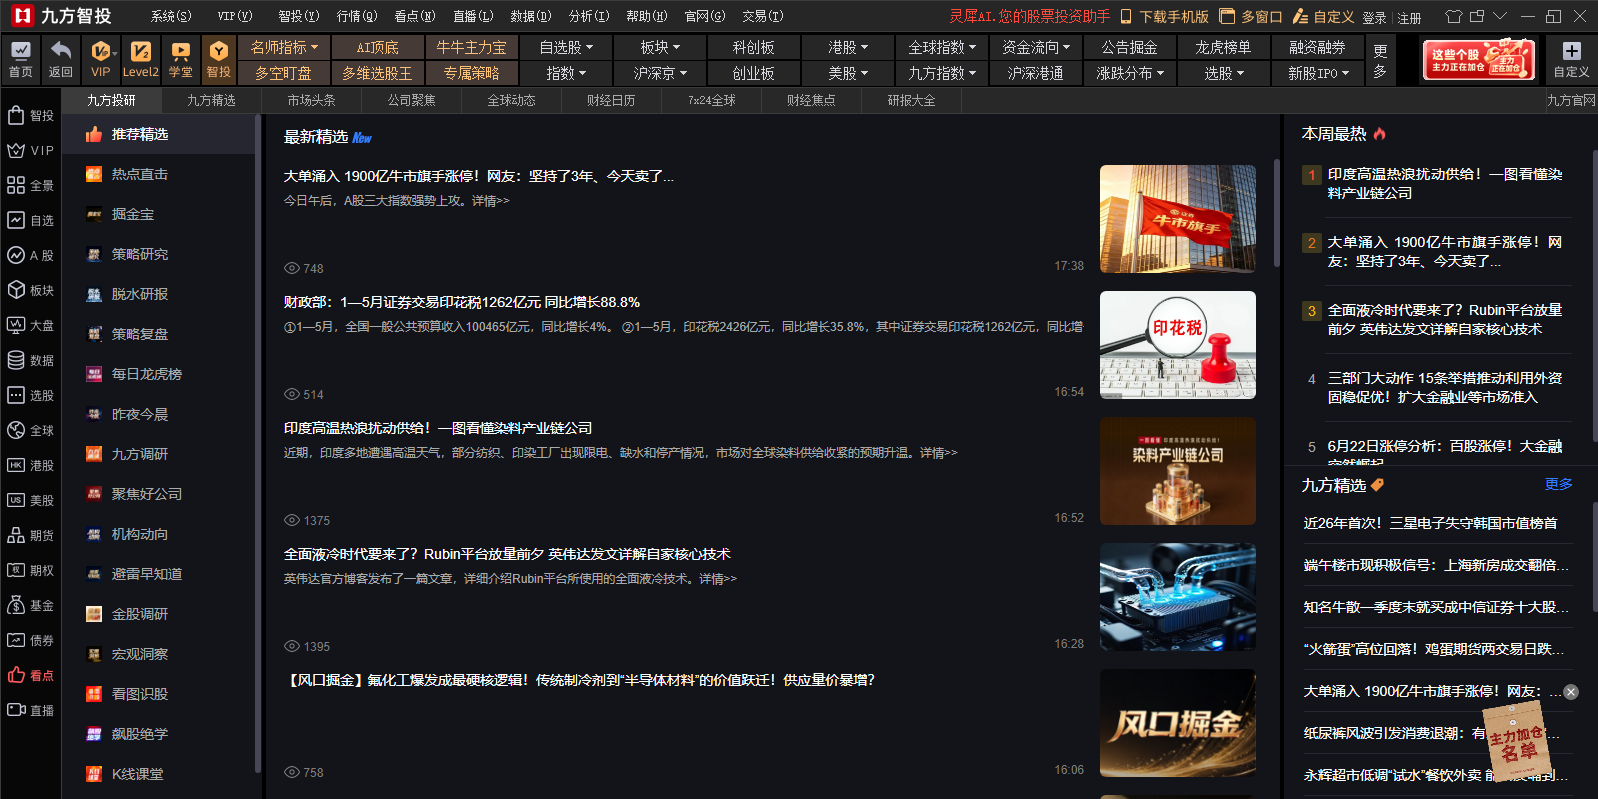Open 多维选股王 from the toolbar
The height and width of the screenshot is (799, 1598).
coord(378,73)
